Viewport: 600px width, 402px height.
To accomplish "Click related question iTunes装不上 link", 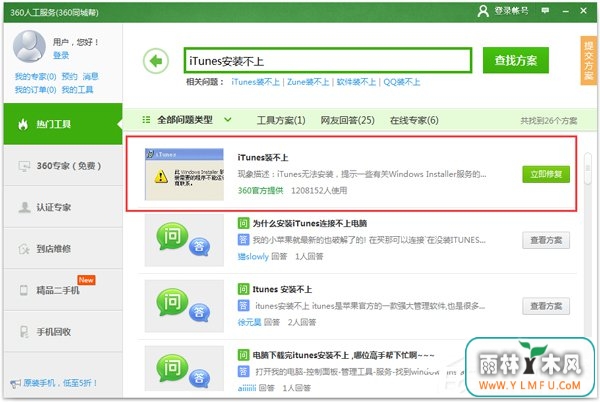I will 256,82.
